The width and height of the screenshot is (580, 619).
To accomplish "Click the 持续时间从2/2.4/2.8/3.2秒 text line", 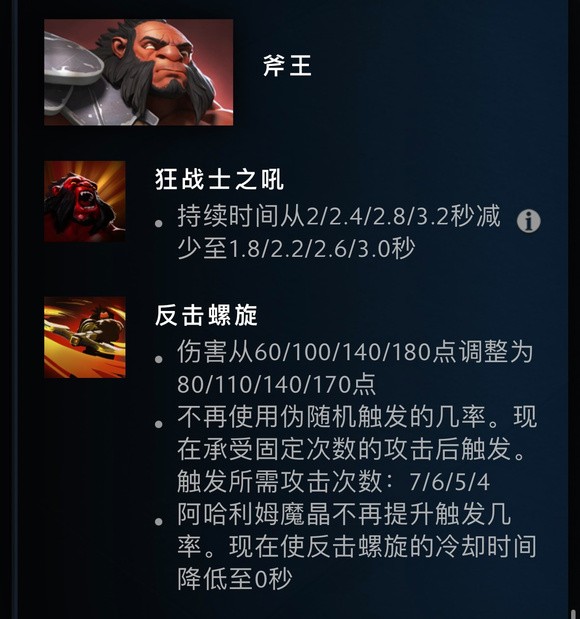I will (x=326, y=216).
